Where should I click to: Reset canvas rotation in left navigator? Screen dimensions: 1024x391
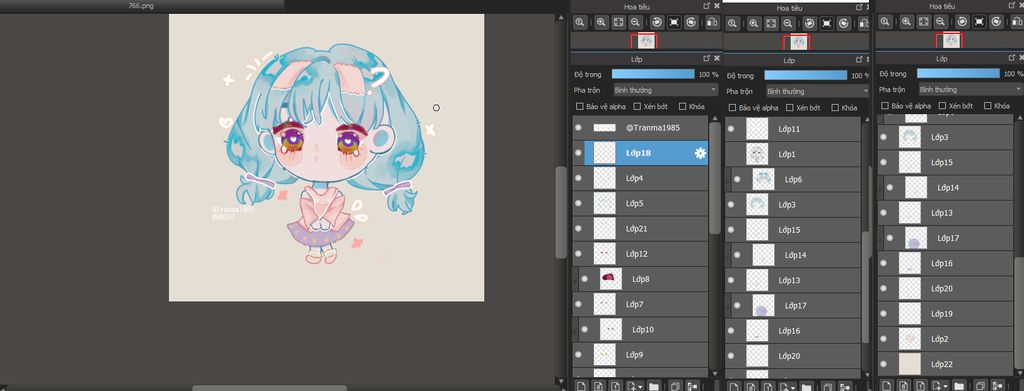[x=674, y=22]
